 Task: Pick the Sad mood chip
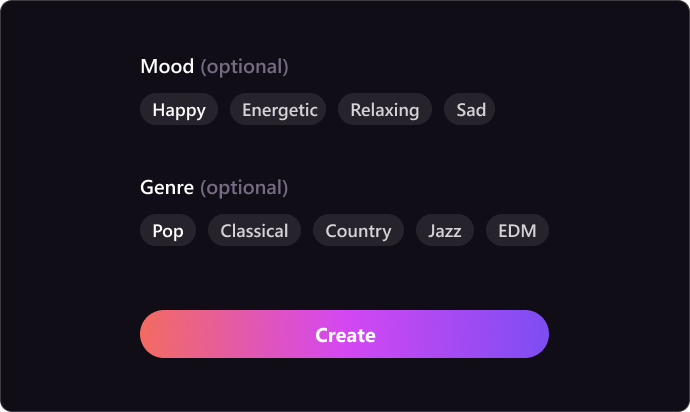click(470, 110)
